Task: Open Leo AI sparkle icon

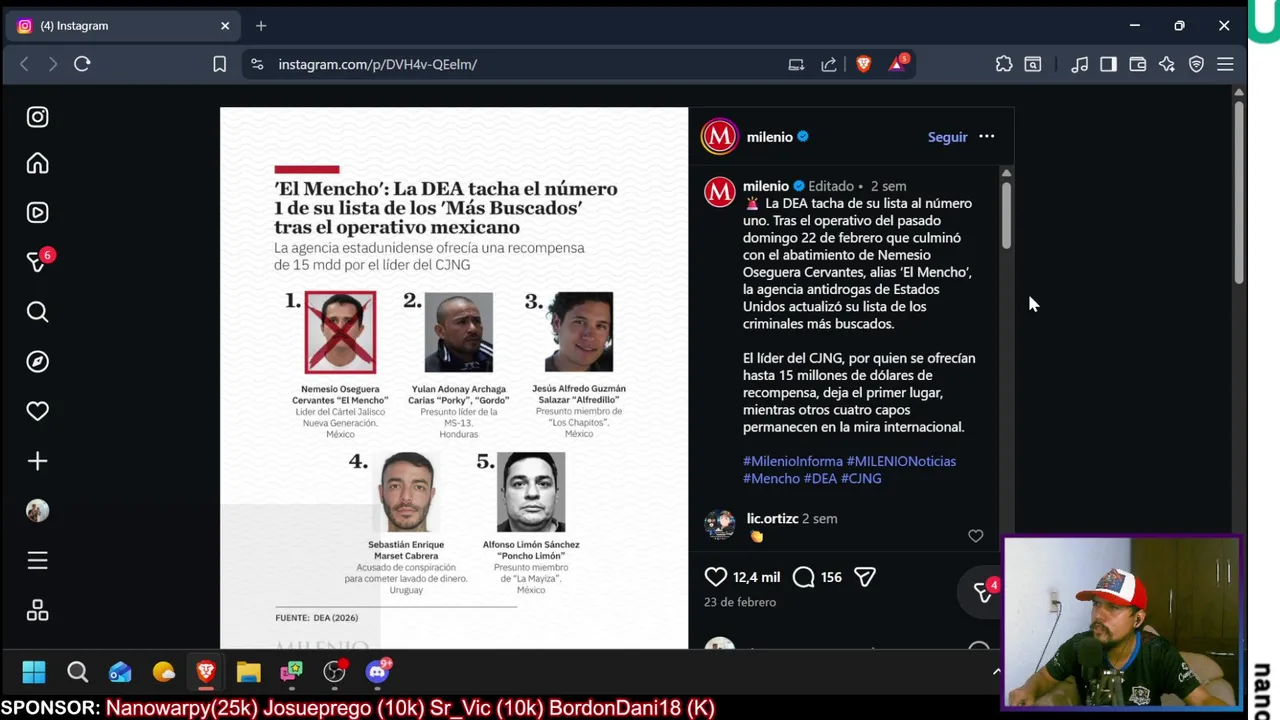Action: point(1167,64)
